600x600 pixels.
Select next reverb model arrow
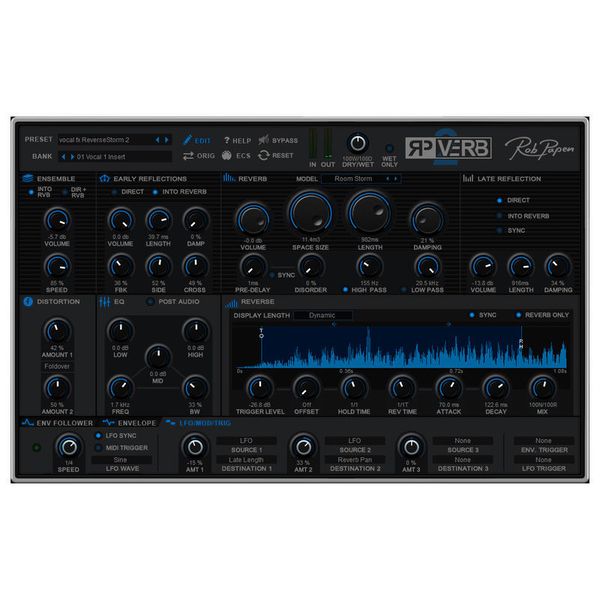[x=396, y=179]
